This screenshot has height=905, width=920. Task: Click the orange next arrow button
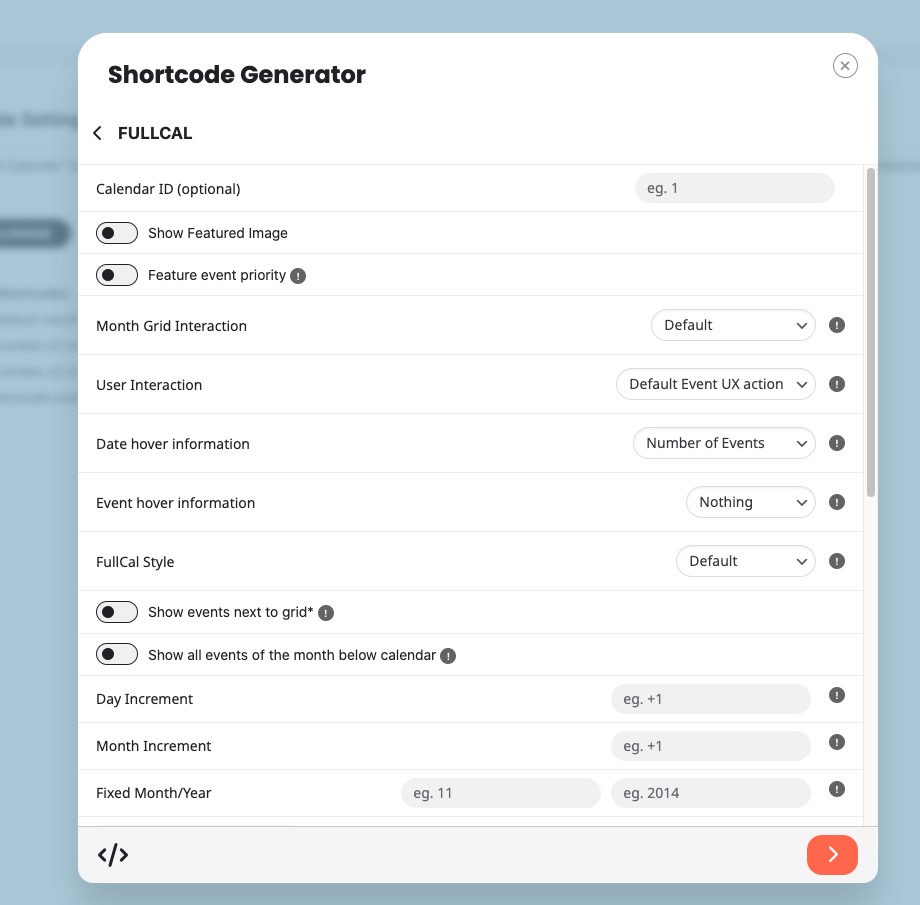click(832, 854)
